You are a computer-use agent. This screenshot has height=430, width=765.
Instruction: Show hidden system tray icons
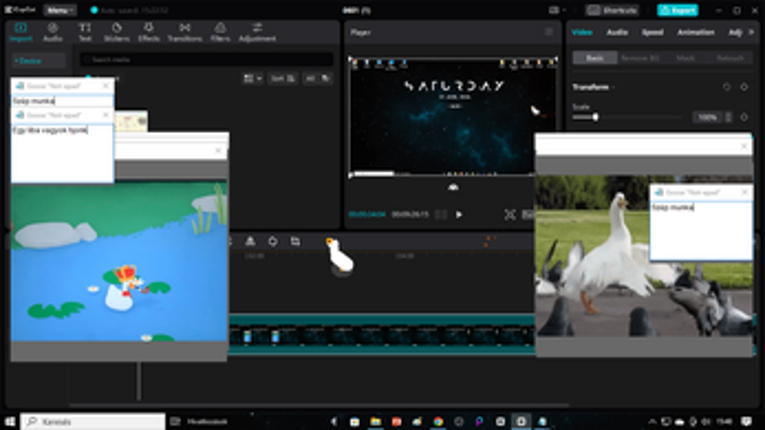pyautogui.click(x=652, y=422)
